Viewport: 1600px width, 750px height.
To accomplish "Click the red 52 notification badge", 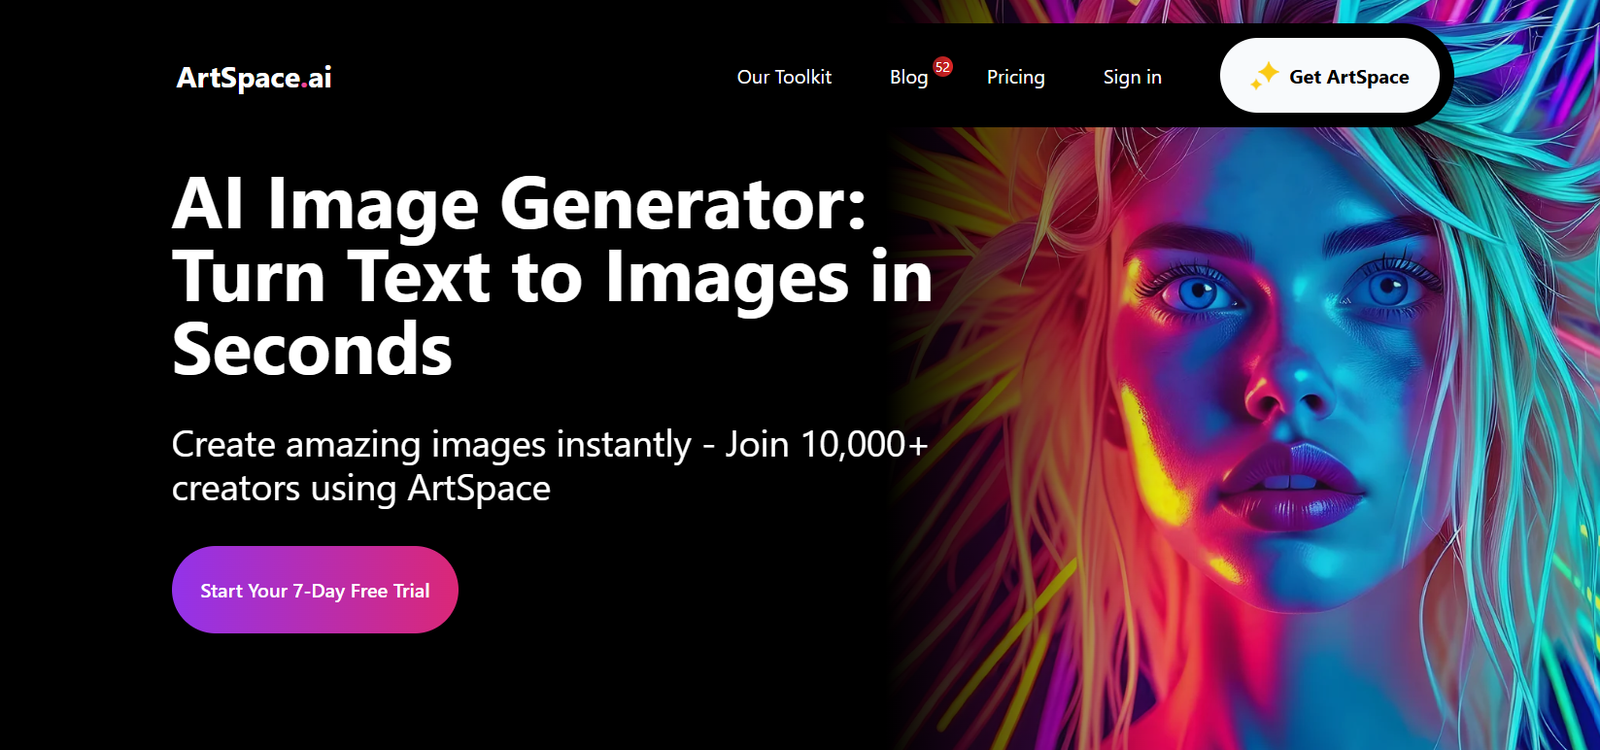I will coord(943,67).
